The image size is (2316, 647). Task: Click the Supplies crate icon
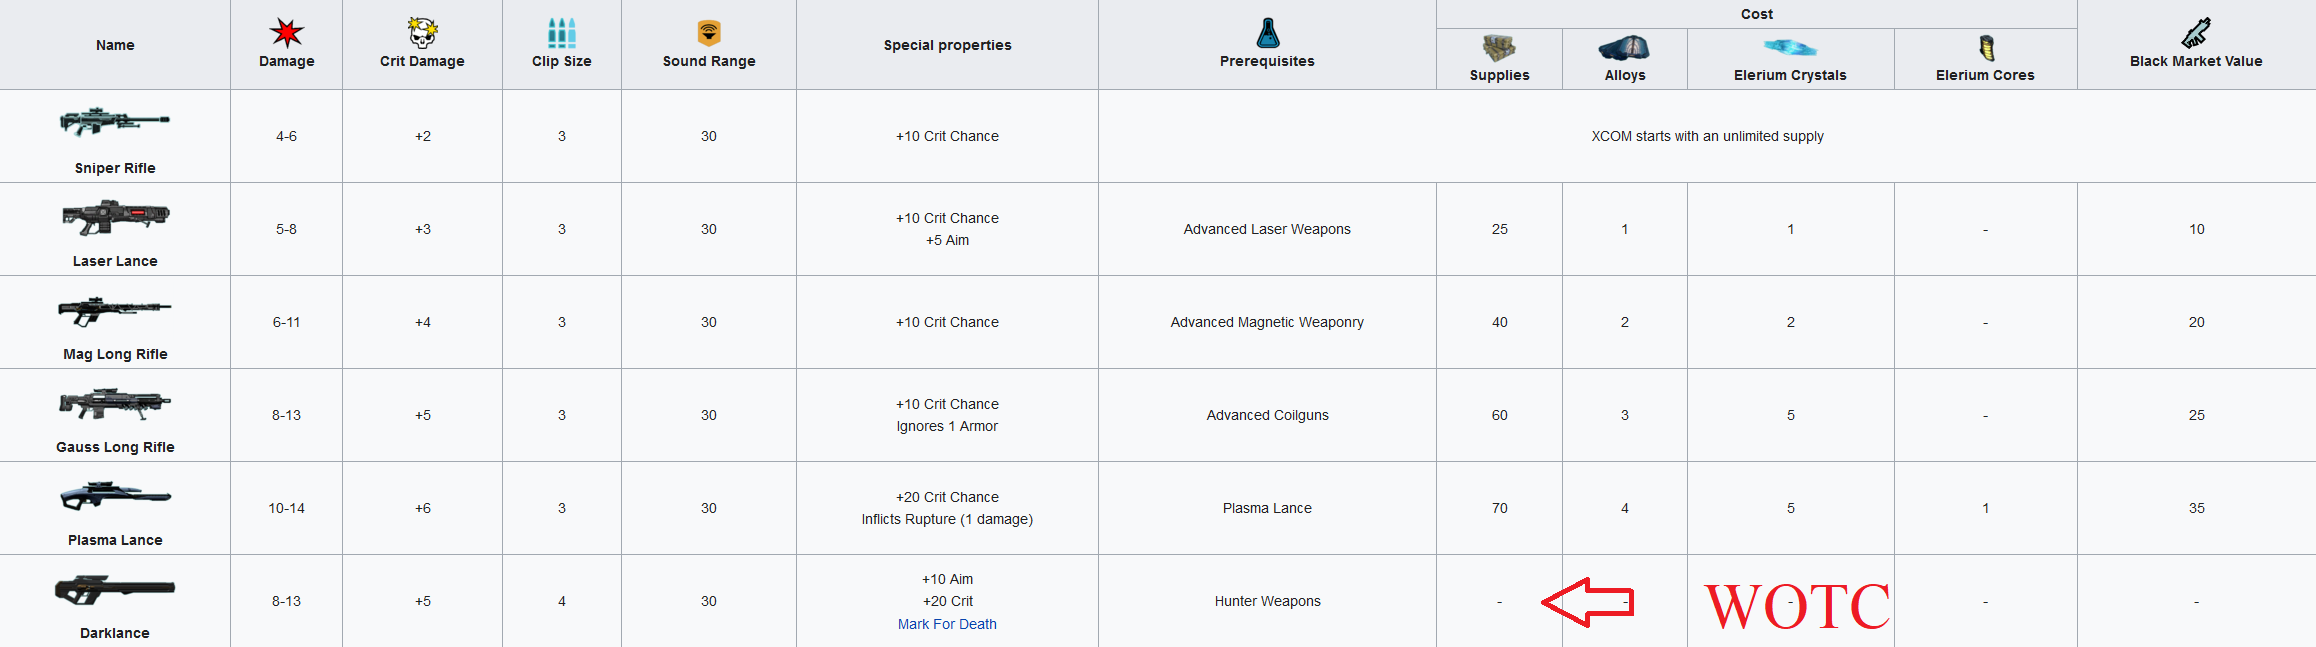point(1499,48)
